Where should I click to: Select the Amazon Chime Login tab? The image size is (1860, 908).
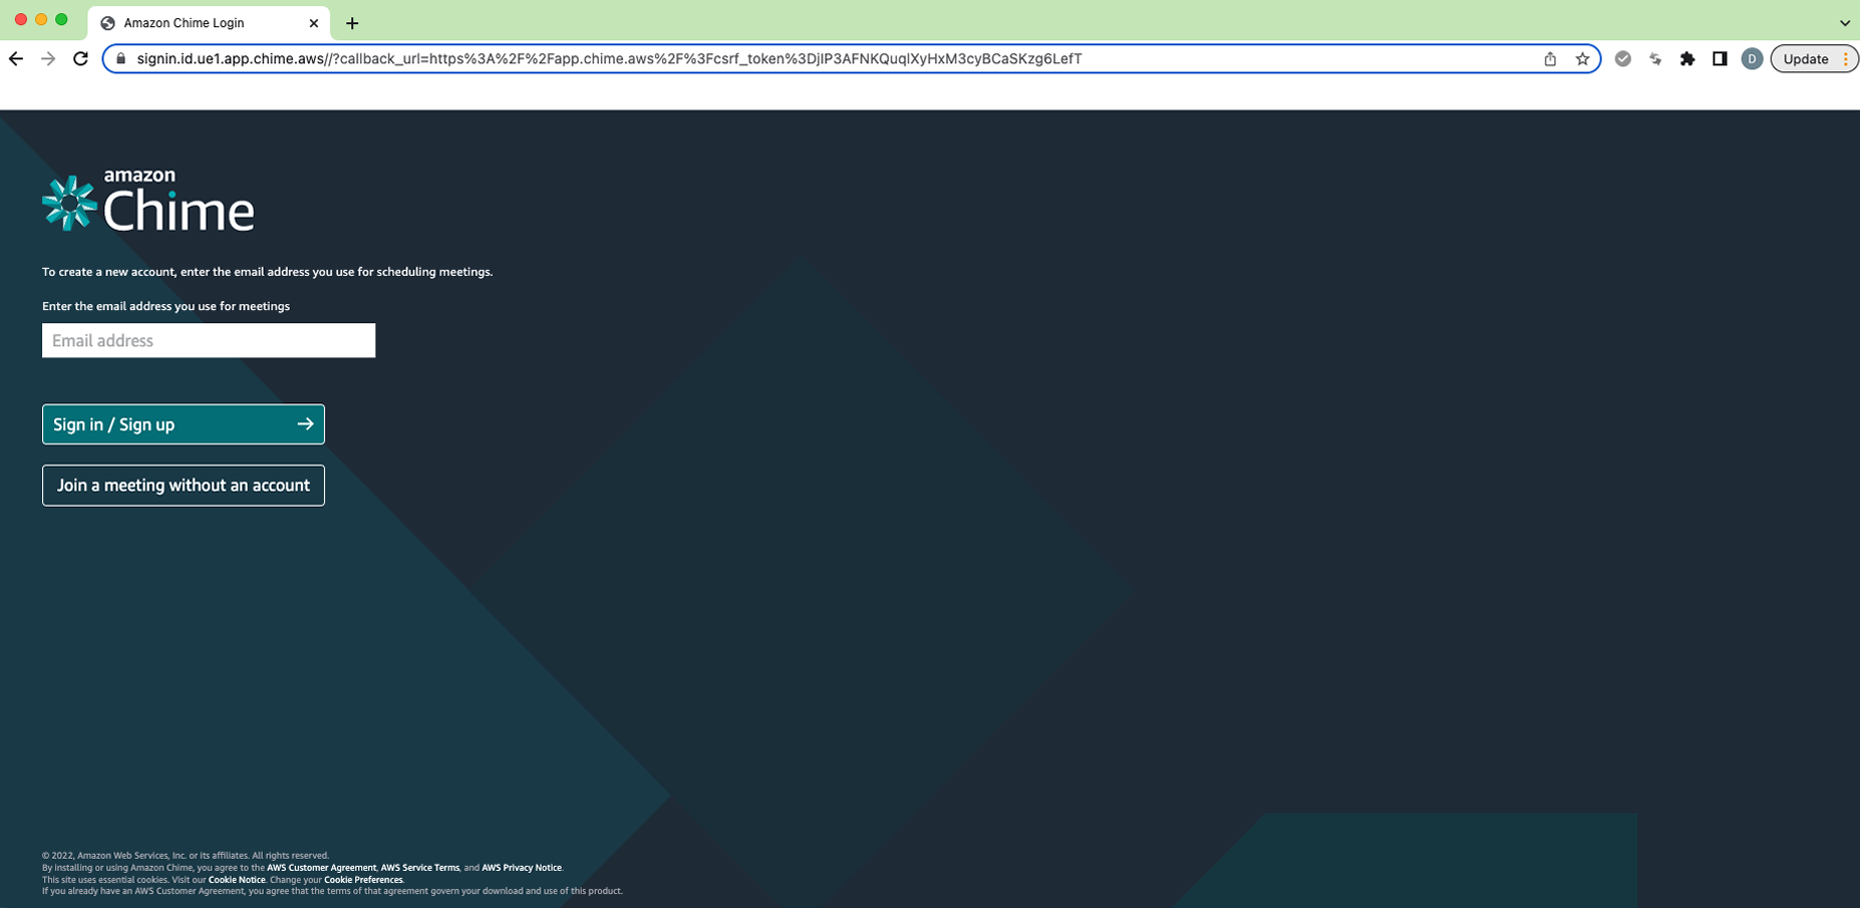coord(200,22)
